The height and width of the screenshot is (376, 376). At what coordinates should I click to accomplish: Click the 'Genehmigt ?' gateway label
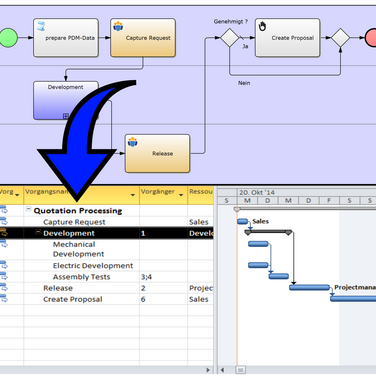click(x=231, y=21)
